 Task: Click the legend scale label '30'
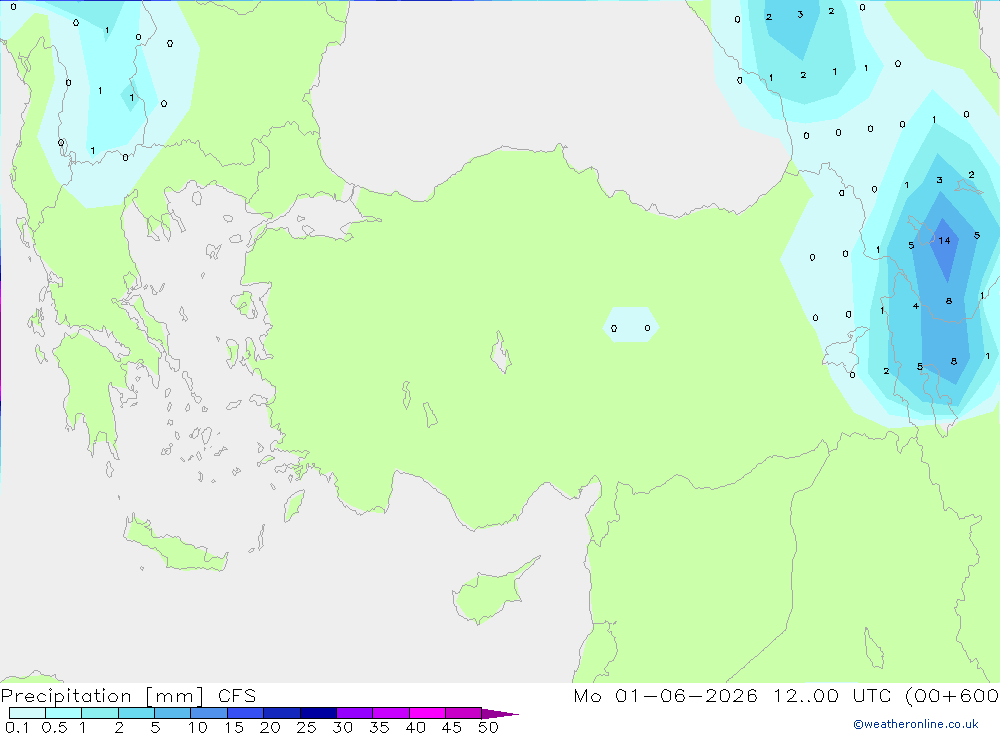point(342,727)
